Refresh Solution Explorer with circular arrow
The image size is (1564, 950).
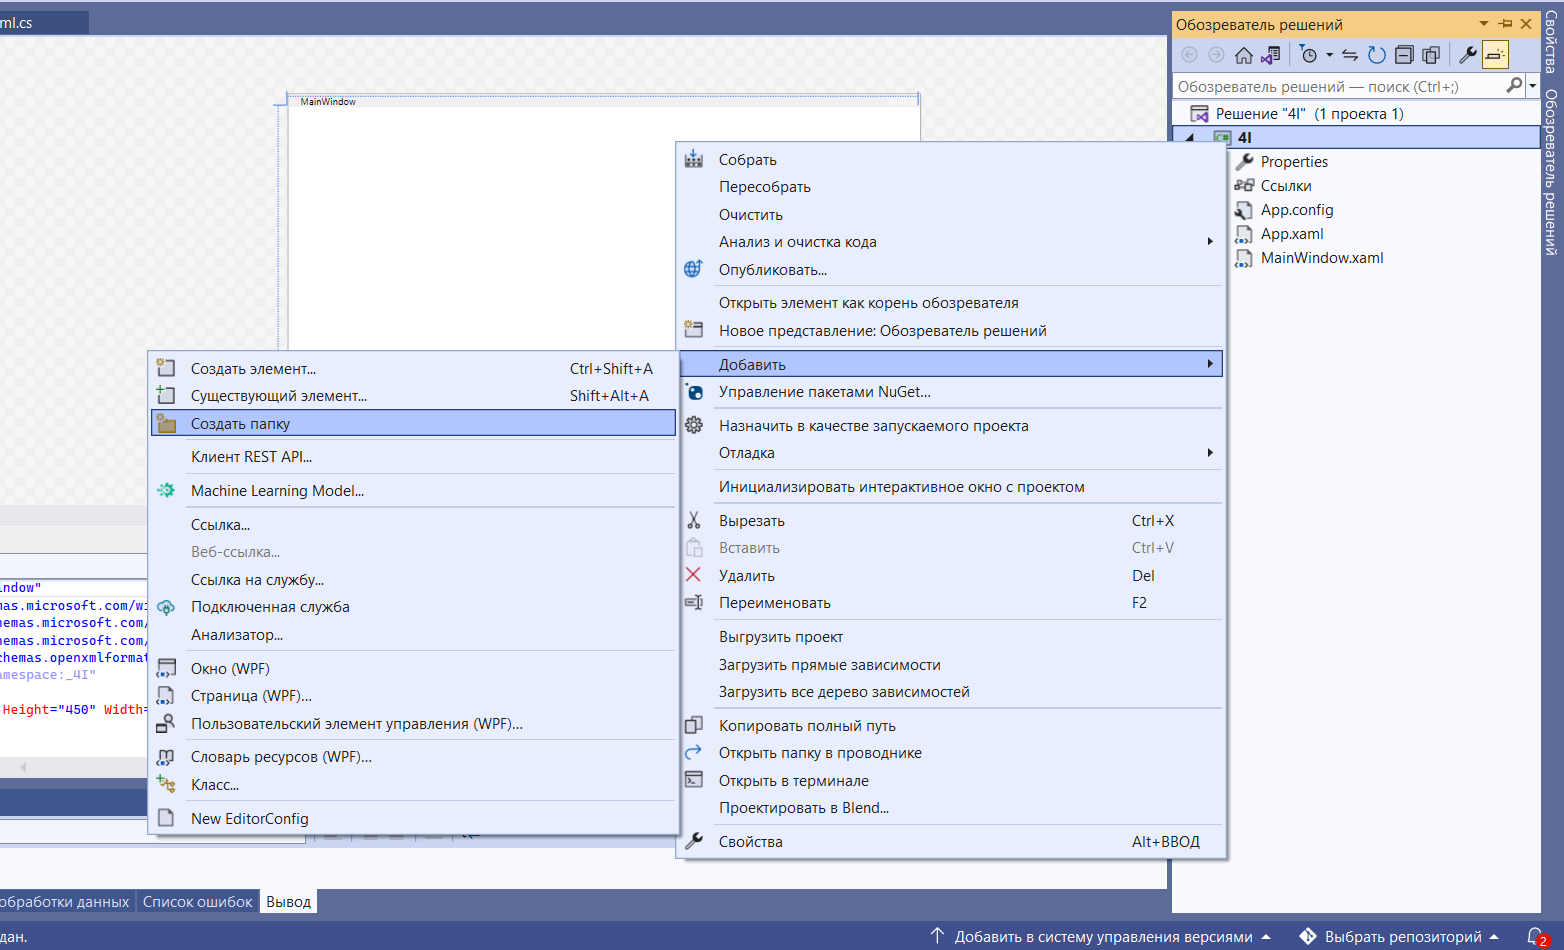pyautogui.click(x=1377, y=55)
